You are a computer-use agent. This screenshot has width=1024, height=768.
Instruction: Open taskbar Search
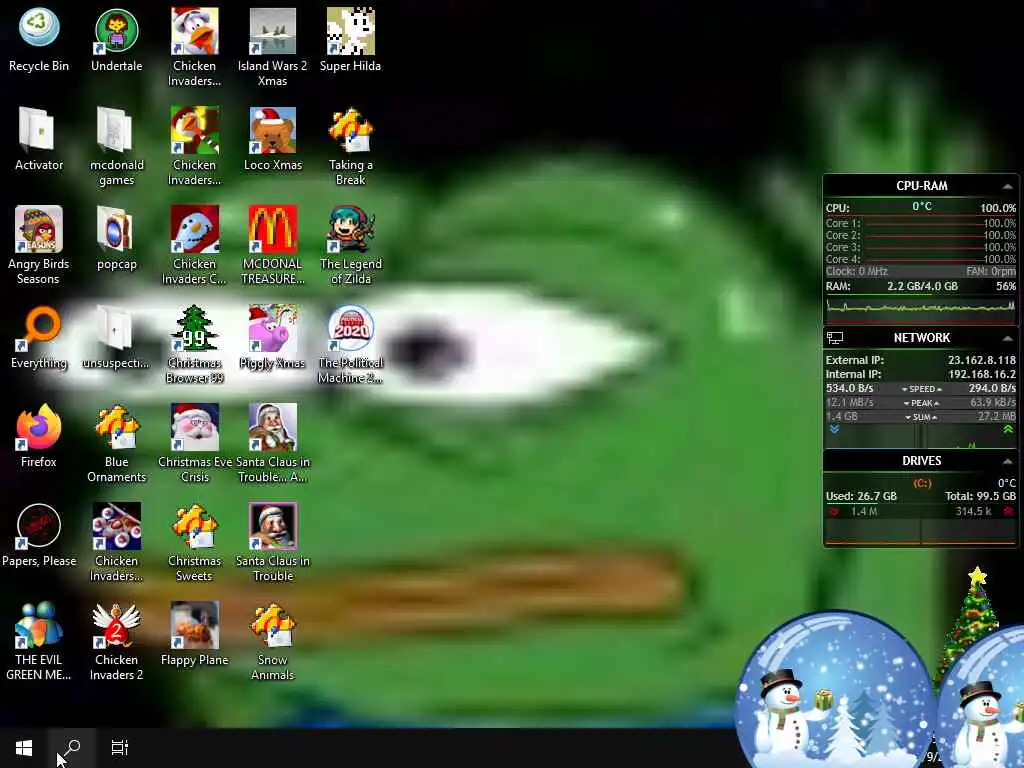[72, 748]
